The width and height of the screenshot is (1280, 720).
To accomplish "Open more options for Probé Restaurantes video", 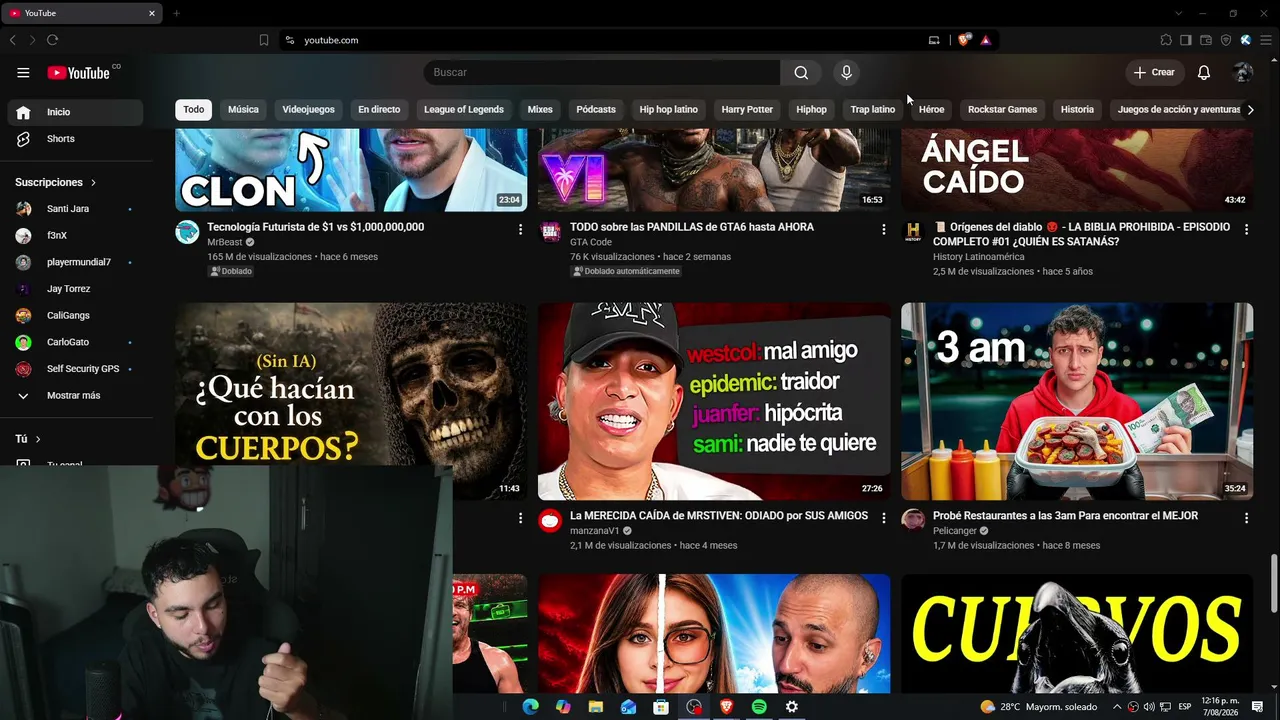I will (x=1246, y=518).
